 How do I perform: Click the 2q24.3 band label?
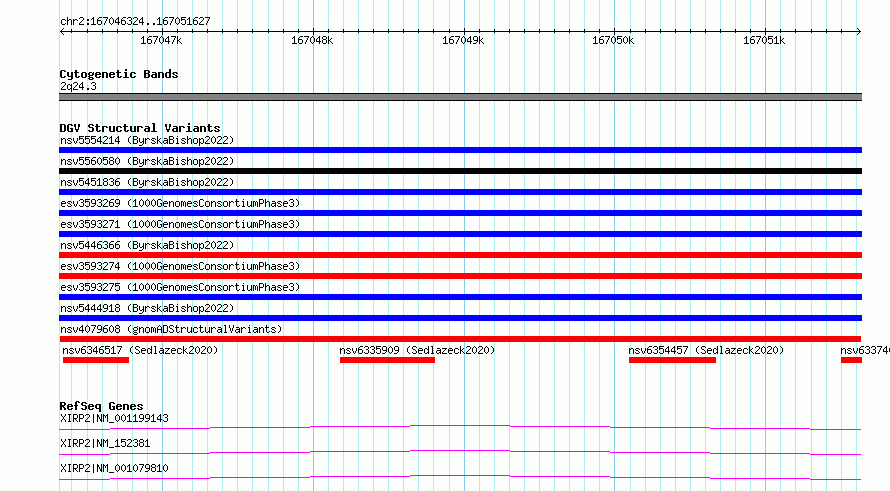coord(78,86)
